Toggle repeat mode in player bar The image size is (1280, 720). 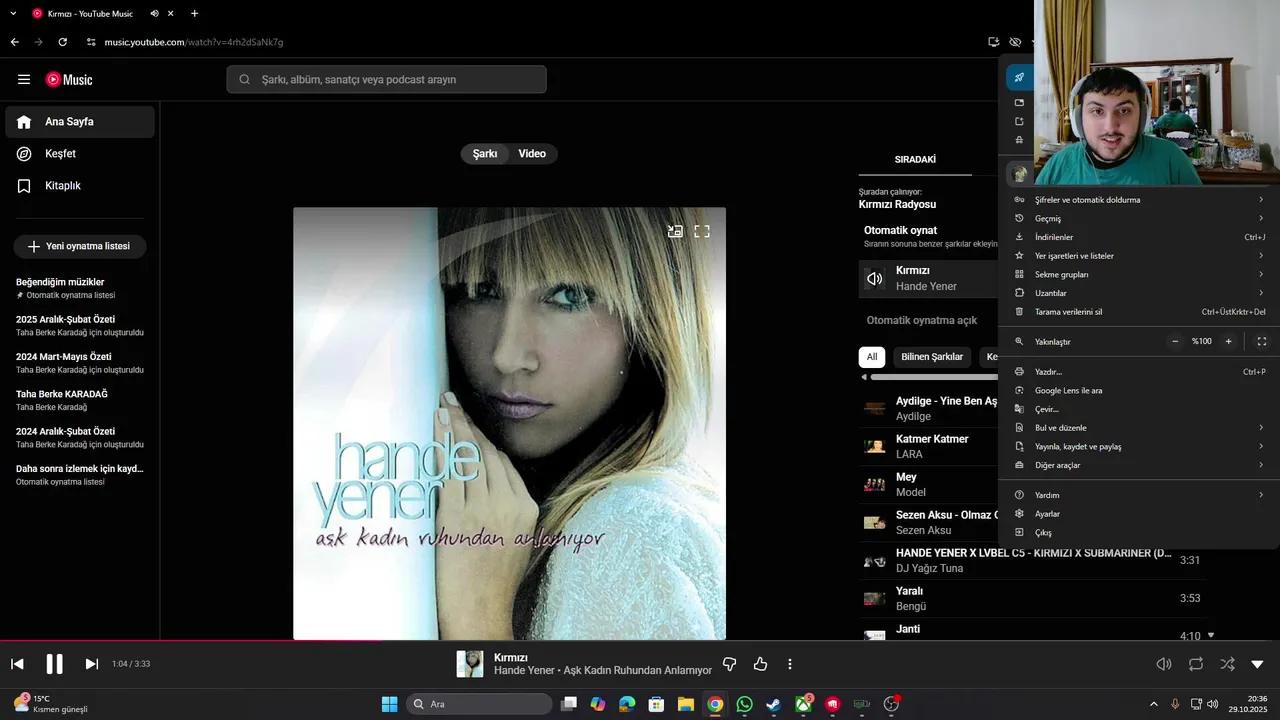[x=1196, y=664]
